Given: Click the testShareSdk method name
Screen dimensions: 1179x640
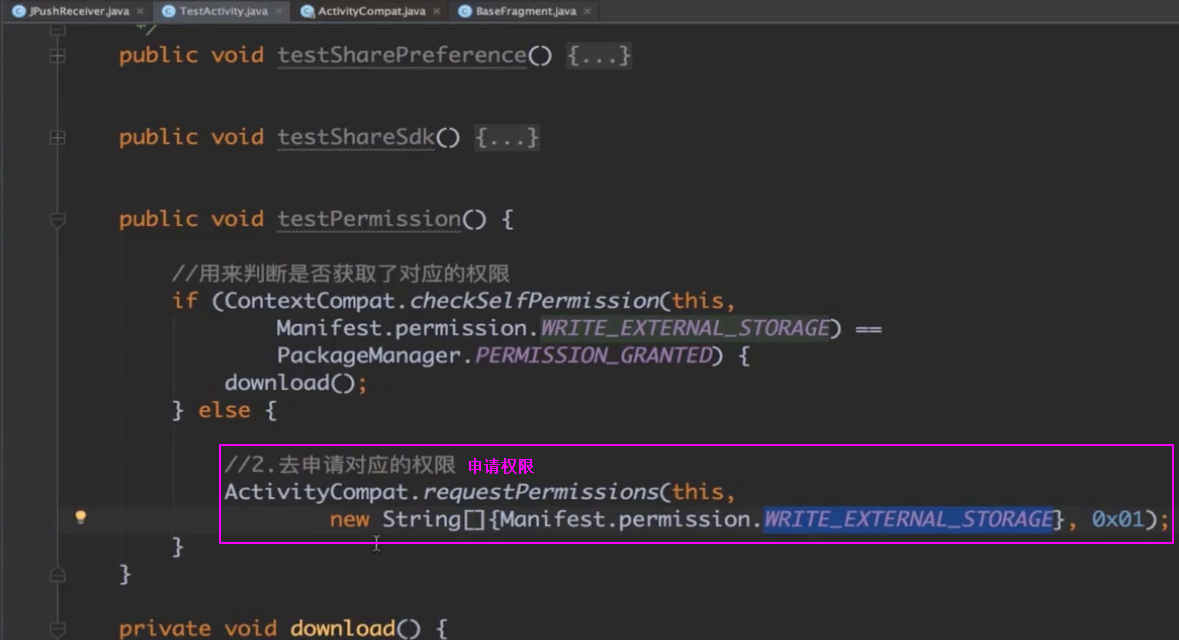Looking at the screenshot, I should (x=356, y=138).
